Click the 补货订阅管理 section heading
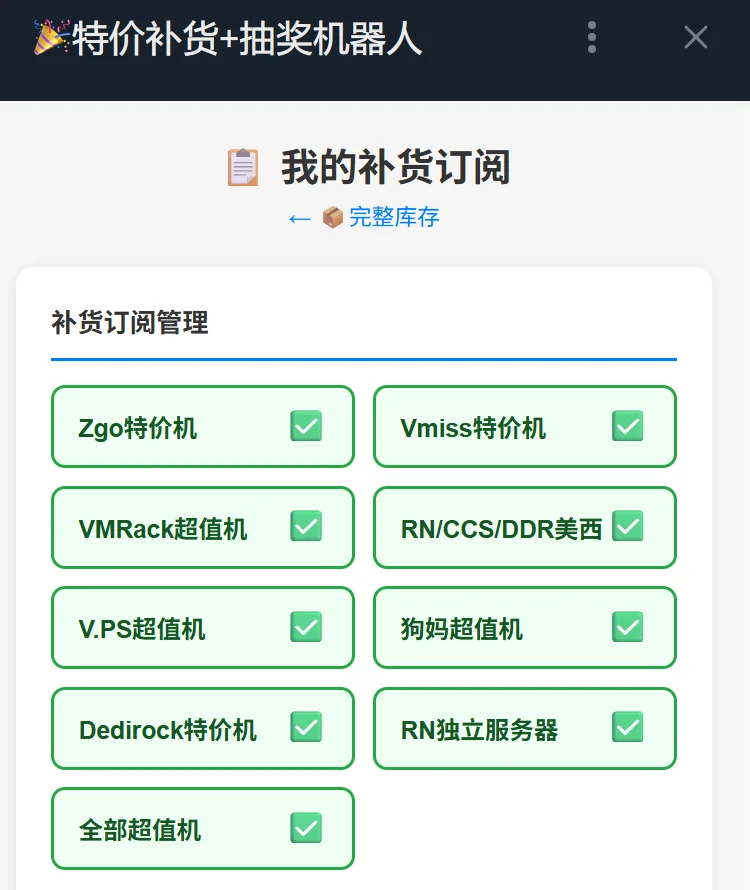The width and height of the screenshot is (750, 890). [x=130, y=322]
